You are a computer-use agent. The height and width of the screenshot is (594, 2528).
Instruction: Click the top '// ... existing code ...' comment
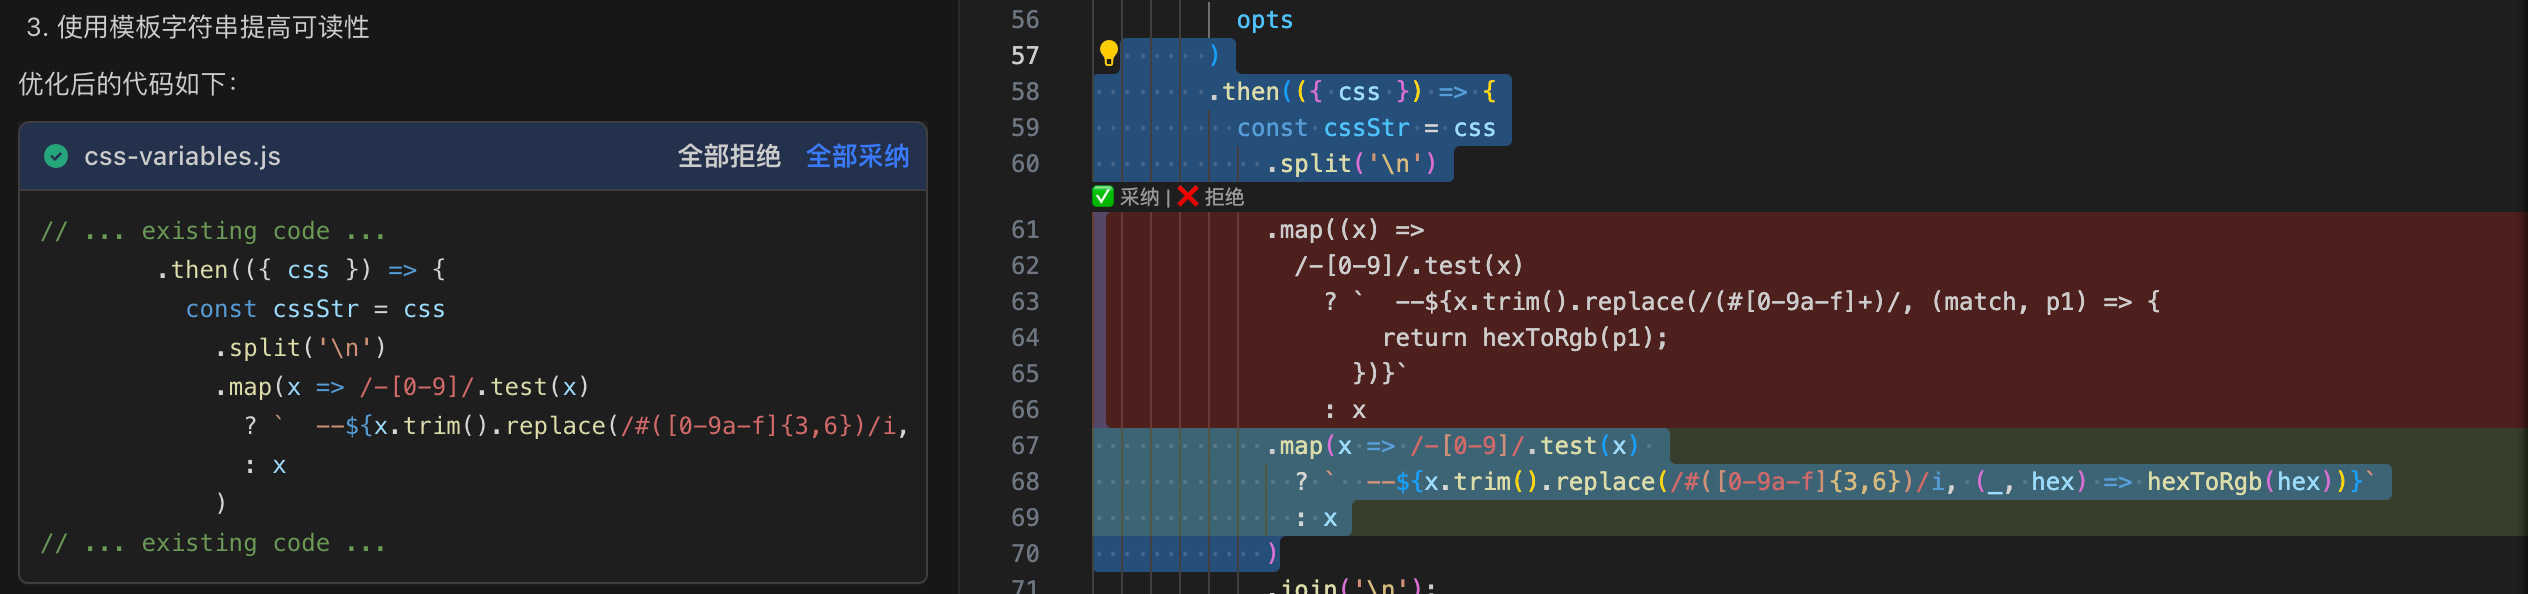[x=213, y=231]
